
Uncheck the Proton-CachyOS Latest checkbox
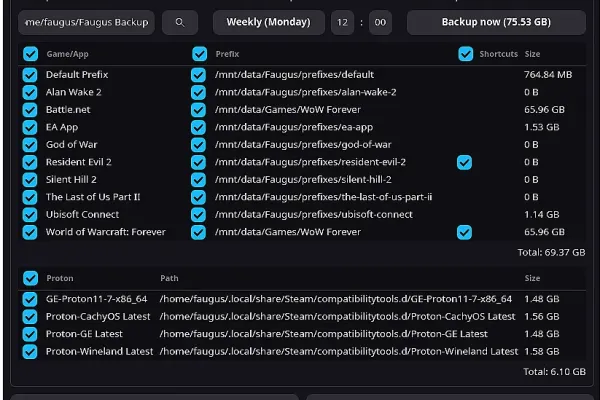pyautogui.click(x=30, y=317)
